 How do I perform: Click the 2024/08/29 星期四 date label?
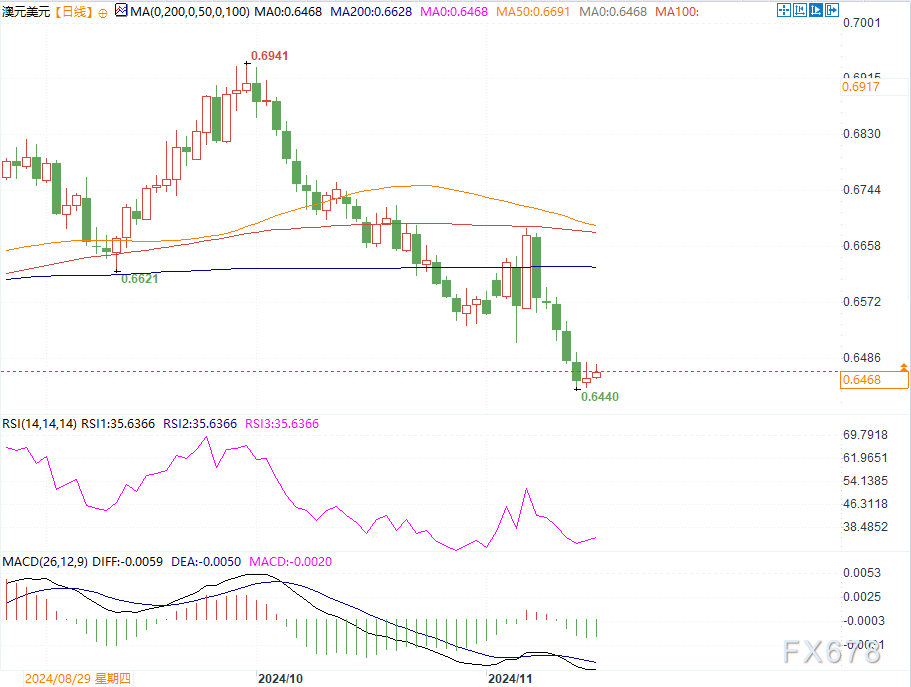coord(78,679)
